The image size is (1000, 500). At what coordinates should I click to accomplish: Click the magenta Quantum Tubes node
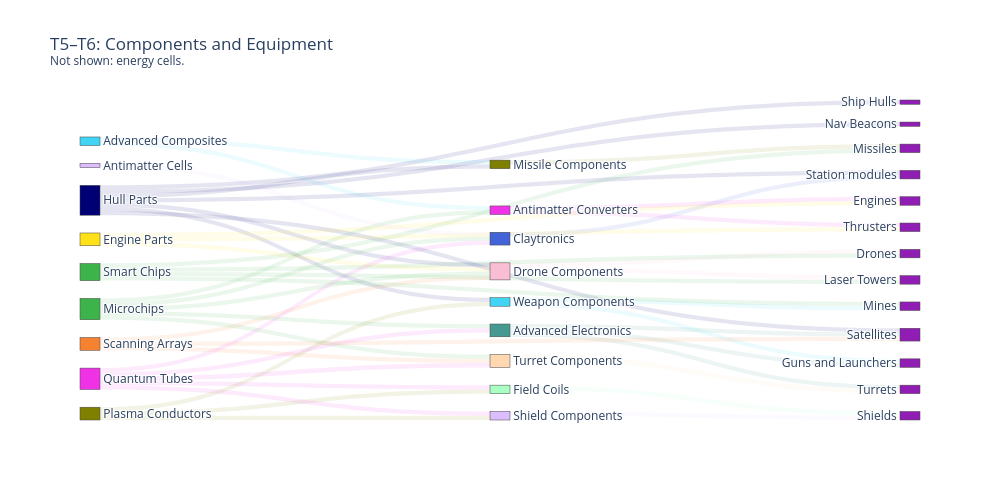tap(90, 379)
